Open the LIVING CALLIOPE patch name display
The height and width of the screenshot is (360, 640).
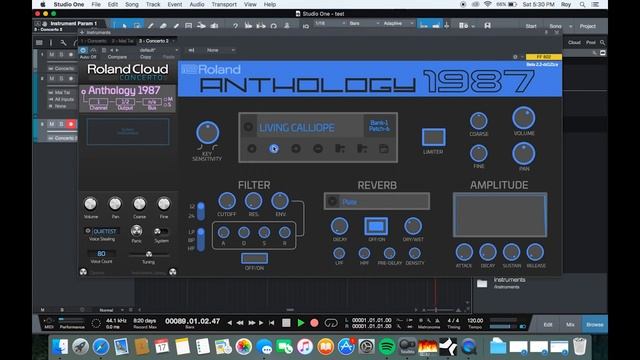(309, 128)
